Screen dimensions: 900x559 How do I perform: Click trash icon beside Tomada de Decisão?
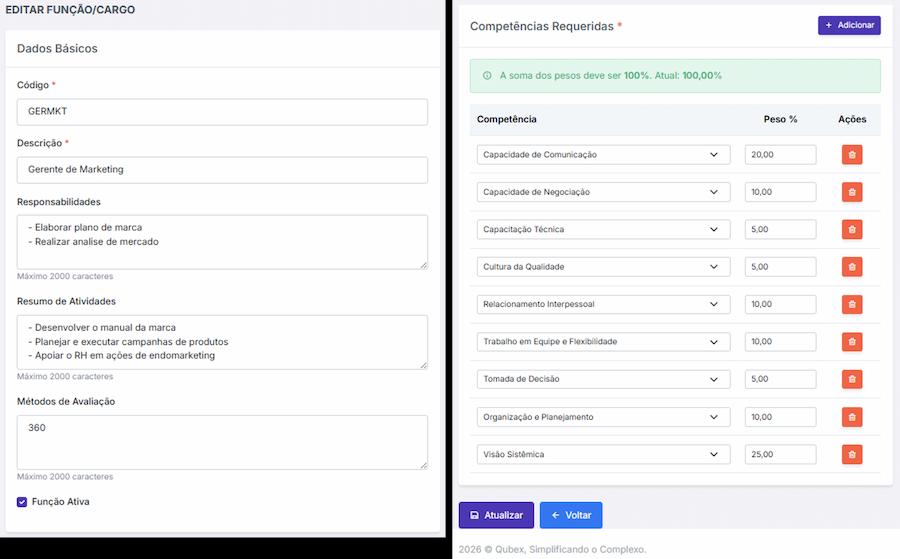tap(851, 379)
